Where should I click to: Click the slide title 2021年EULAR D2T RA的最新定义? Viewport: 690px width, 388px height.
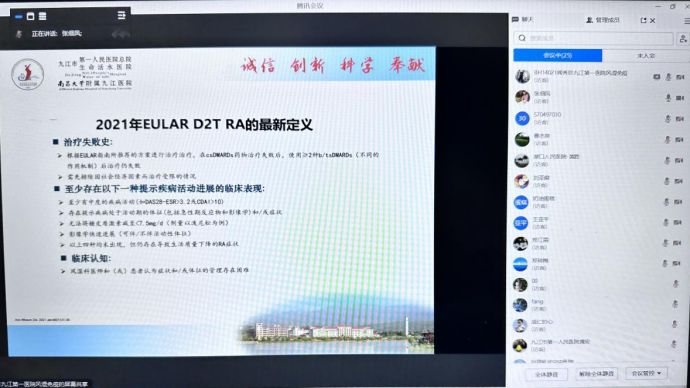[x=204, y=124]
